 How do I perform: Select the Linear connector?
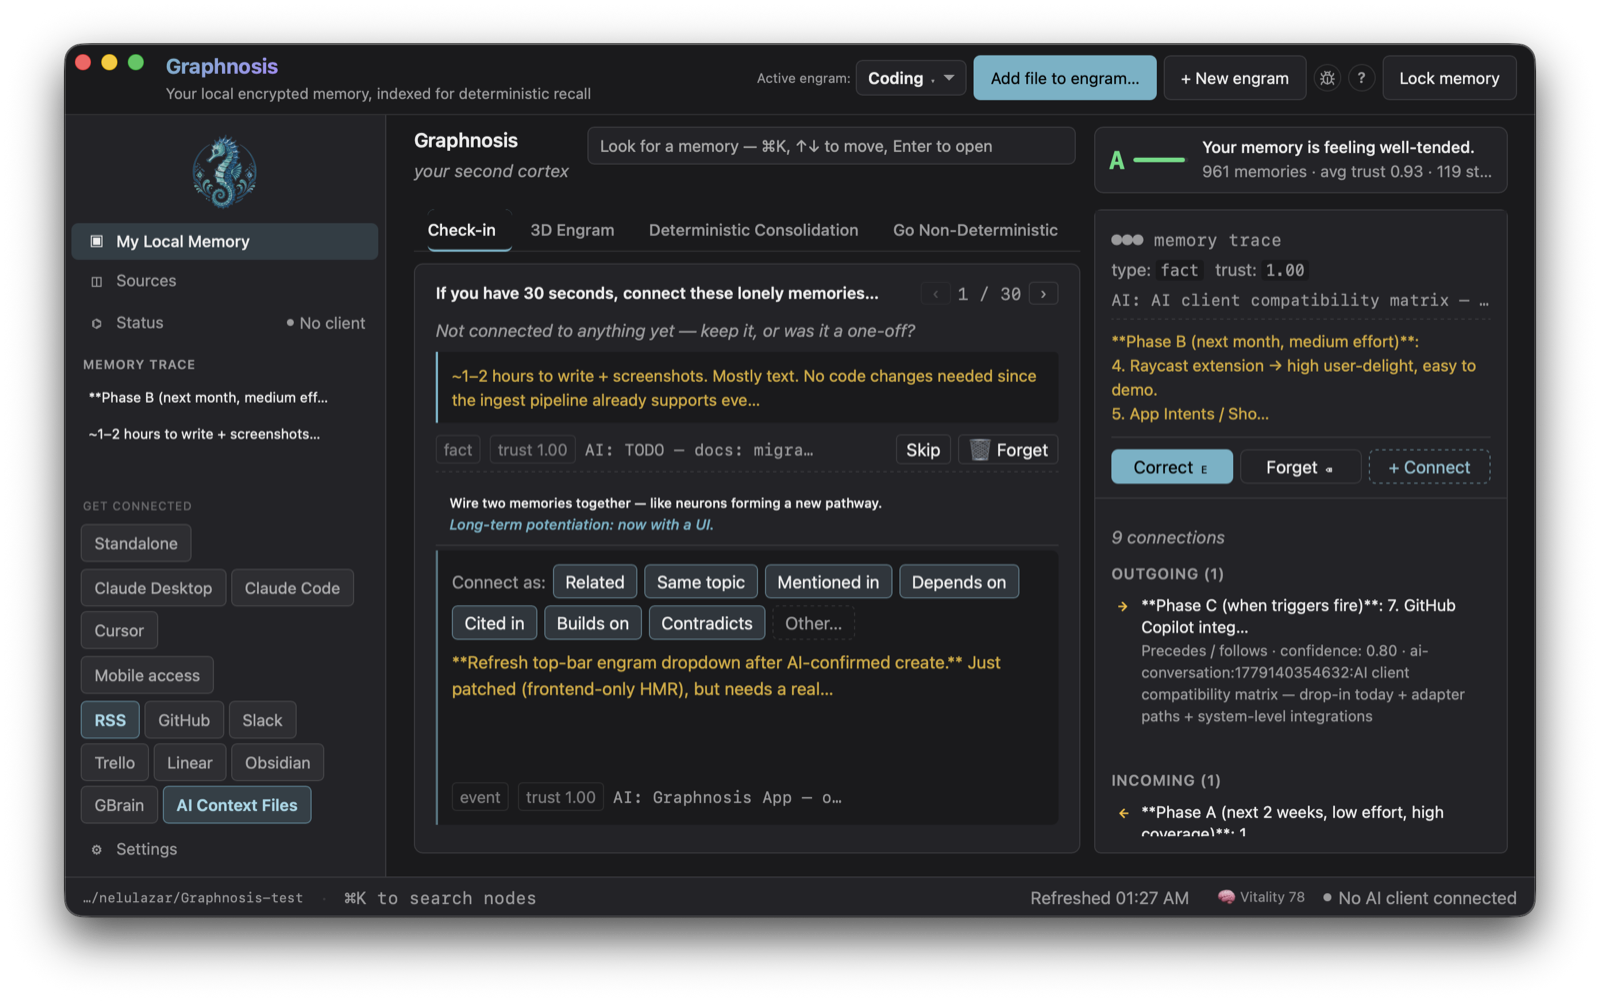pyautogui.click(x=190, y=762)
